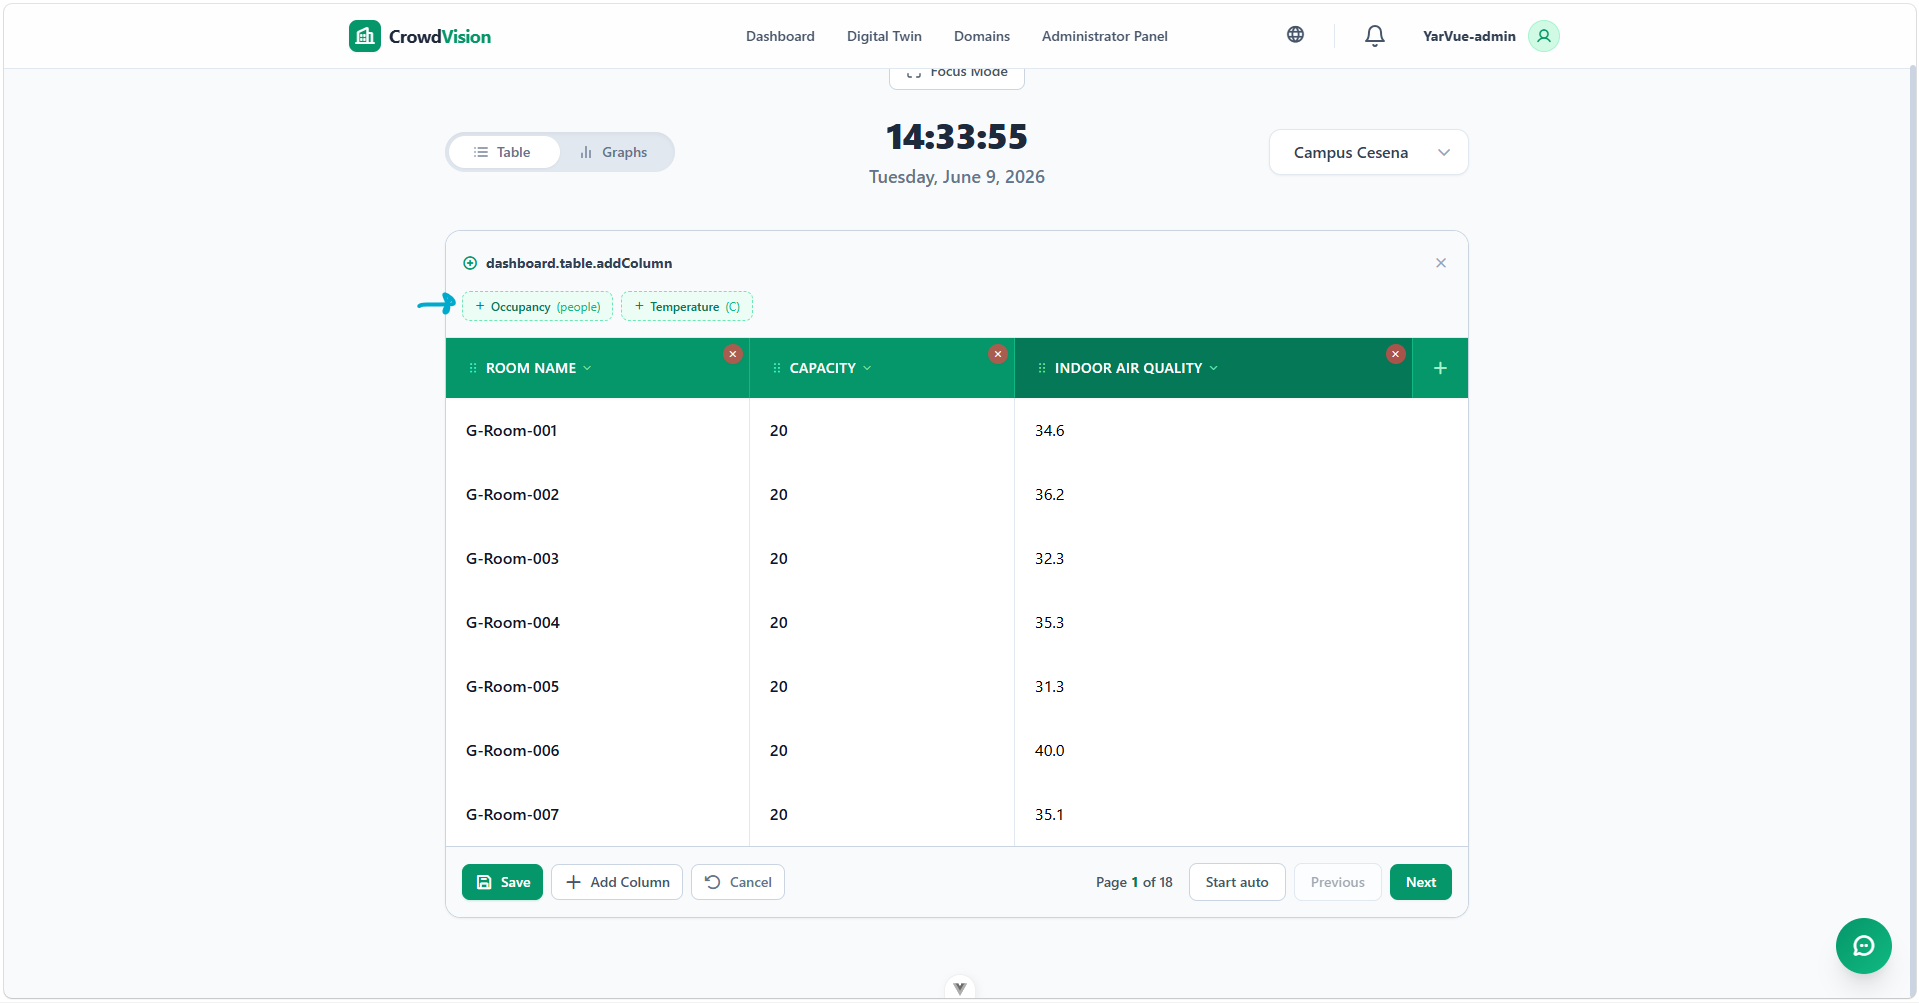Select the G-Room-001 row name
Screen dimensions: 1919x1003
511,431
